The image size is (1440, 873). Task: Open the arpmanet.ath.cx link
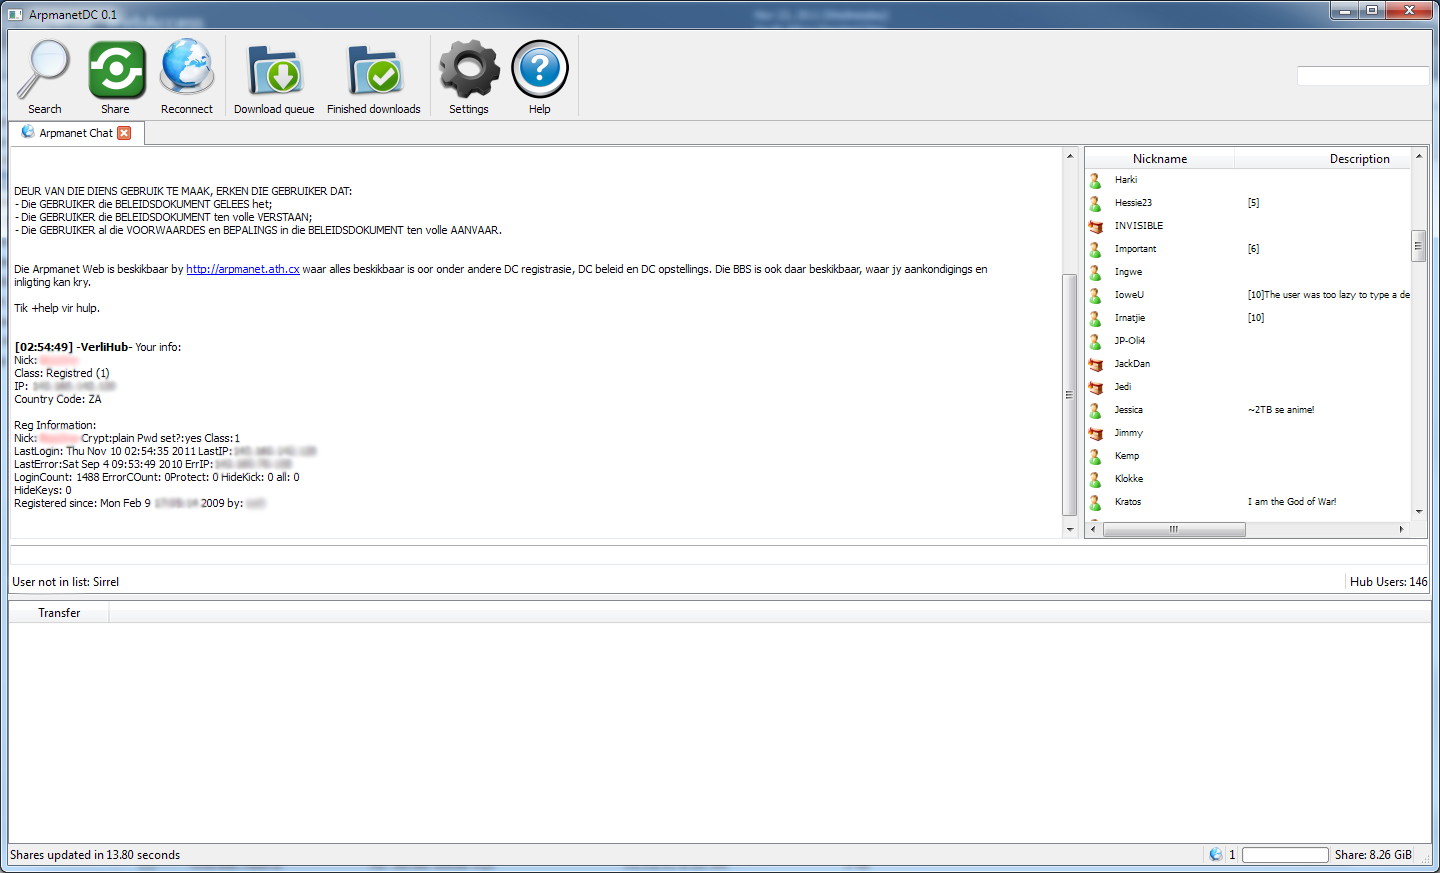pos(243,269)
